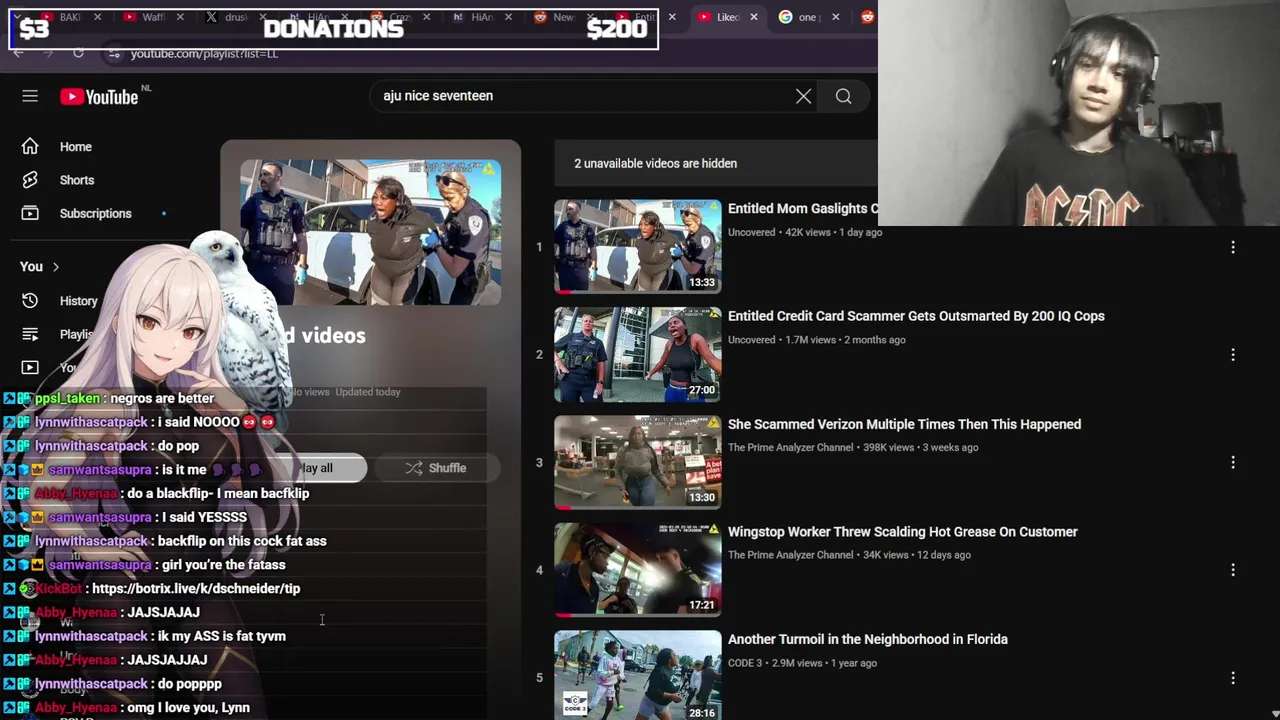Open The Prime Analyzer Channel under Verizon video
Viewport: 1280px width, 720px height.
[x=790, y=448]
